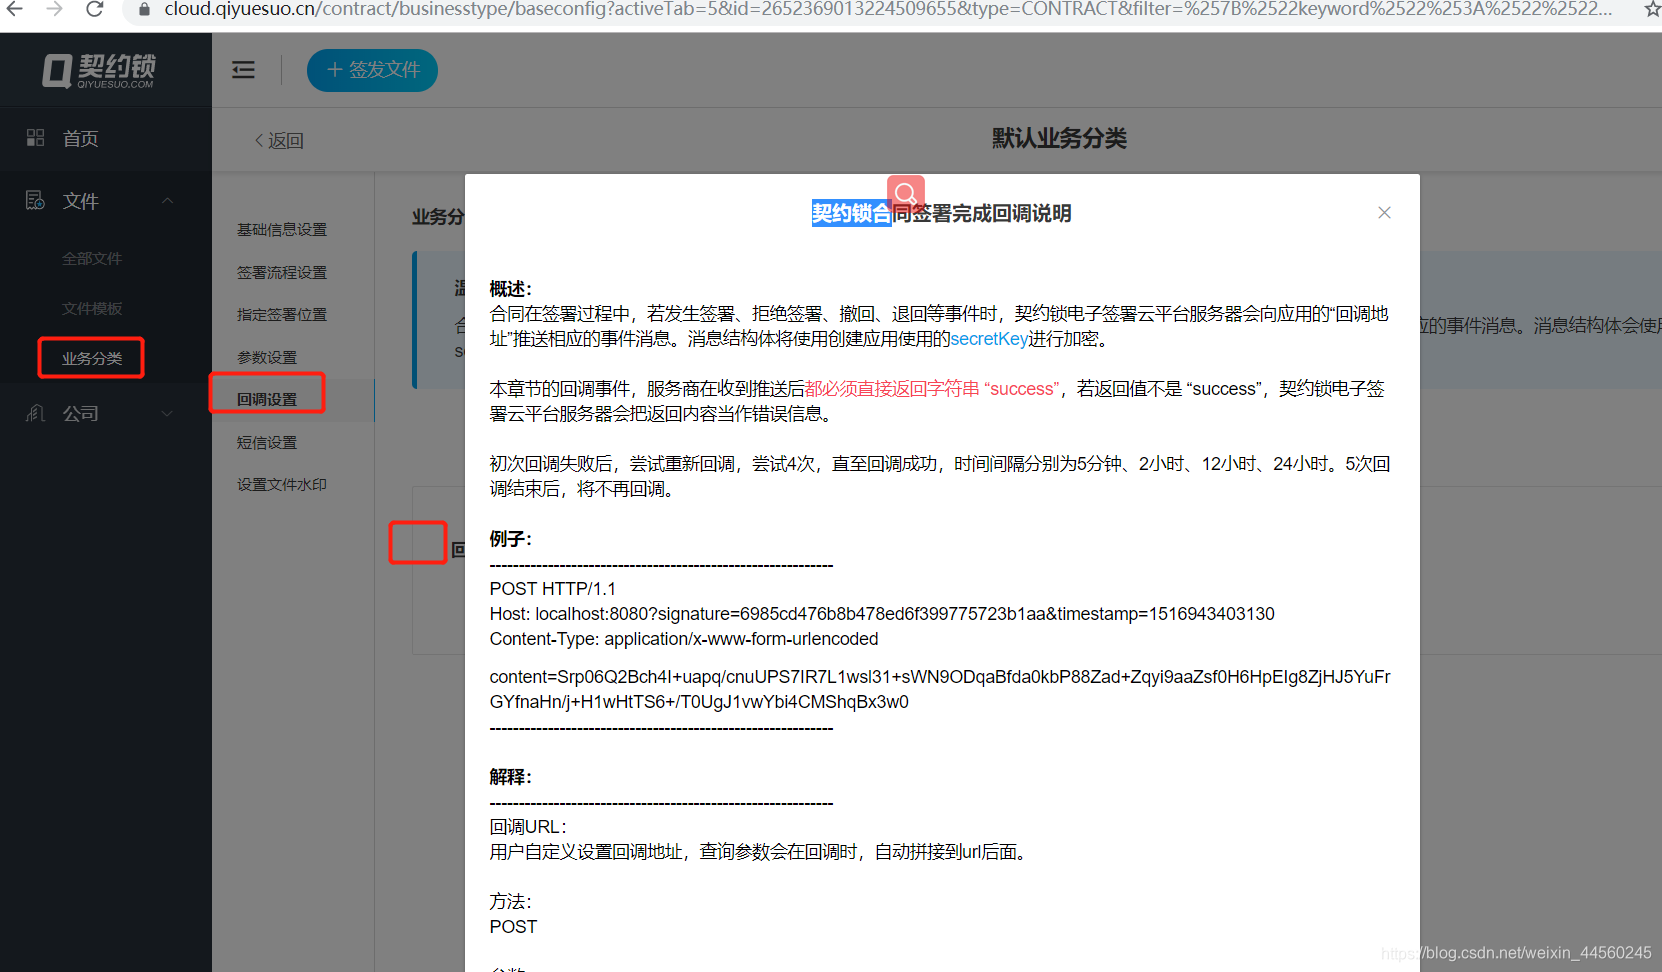Click the content=Srp06Q2Bch4I encoded string
The width and height of the screenshot is (1662, 972).
(940, 689)
